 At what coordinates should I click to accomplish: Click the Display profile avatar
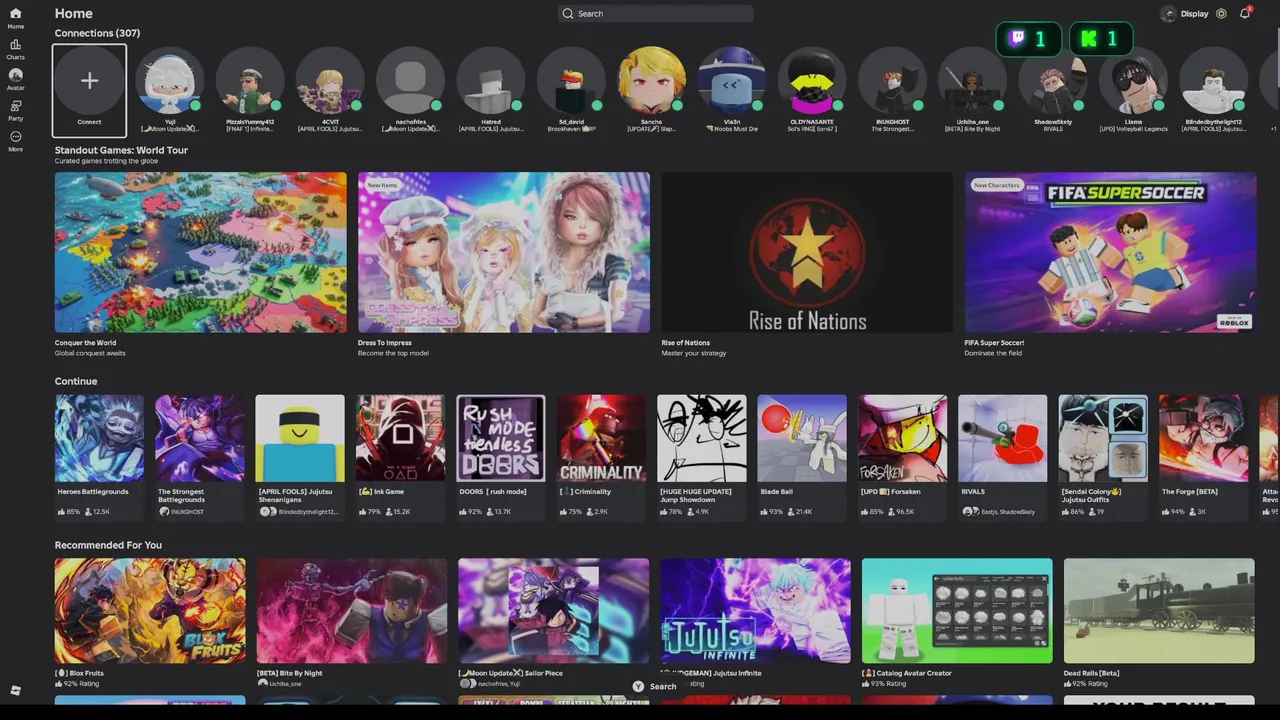click(1168, 14)
